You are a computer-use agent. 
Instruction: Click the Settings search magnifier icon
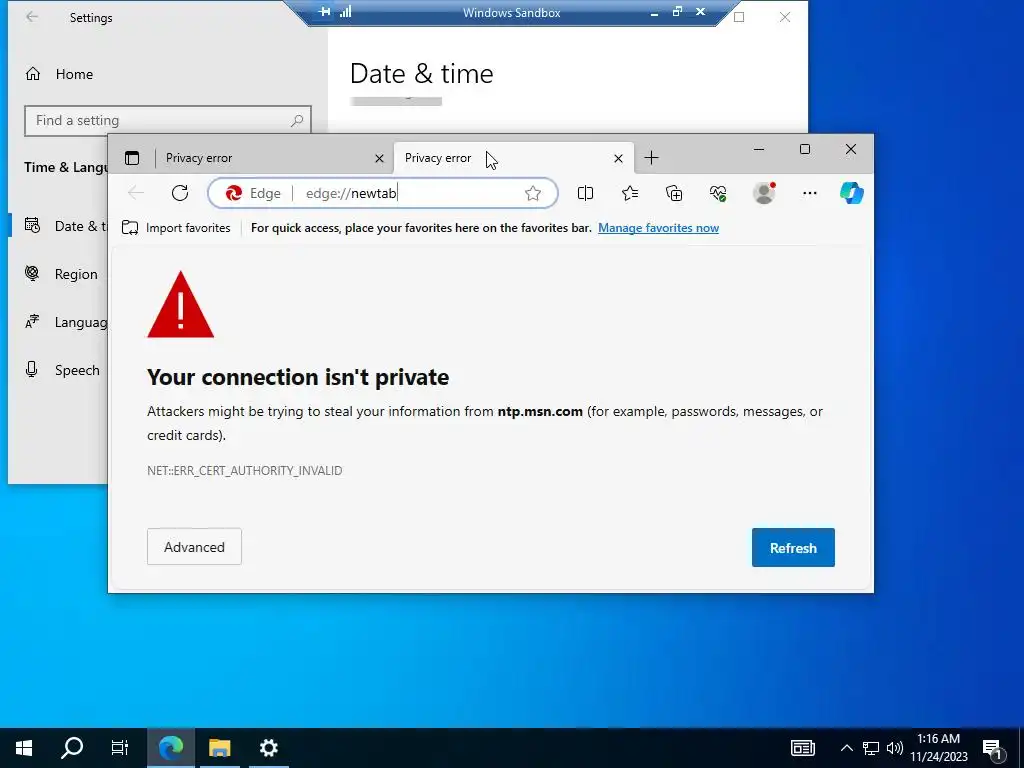point(297,121)
